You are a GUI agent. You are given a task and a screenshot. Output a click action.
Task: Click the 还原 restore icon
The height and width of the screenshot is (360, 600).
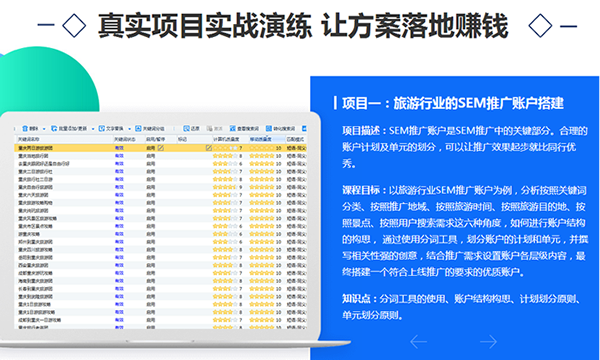(x=186, y=129)
